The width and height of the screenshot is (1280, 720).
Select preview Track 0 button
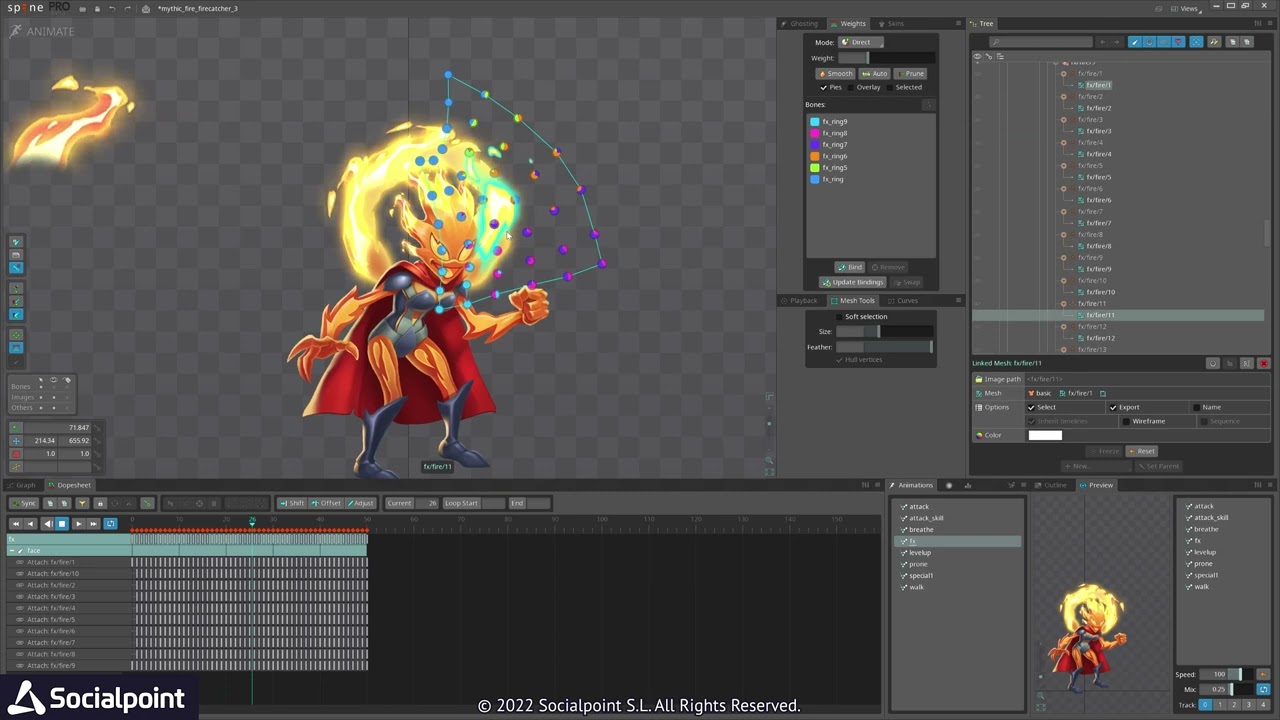click(x=1205, y=705)
